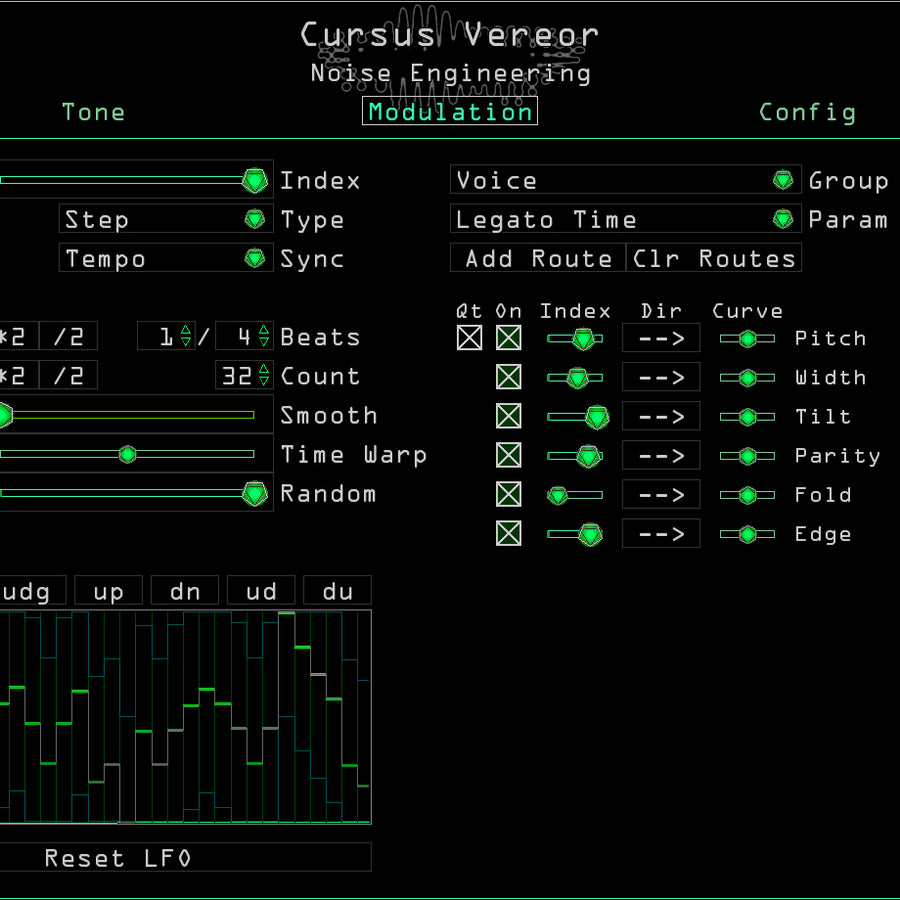Open the Tone tab

[x=93, y=112]
